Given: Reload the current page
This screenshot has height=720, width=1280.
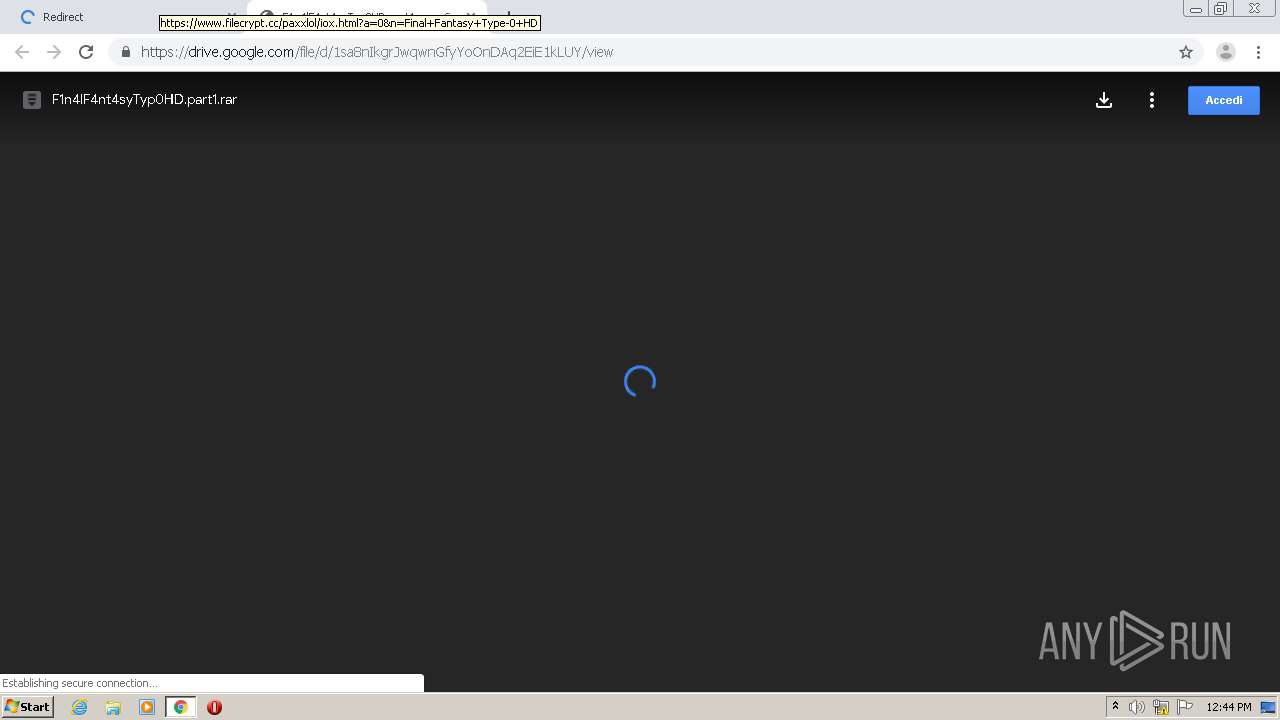Looking at the screenshot, I should (x=86, y=52).
